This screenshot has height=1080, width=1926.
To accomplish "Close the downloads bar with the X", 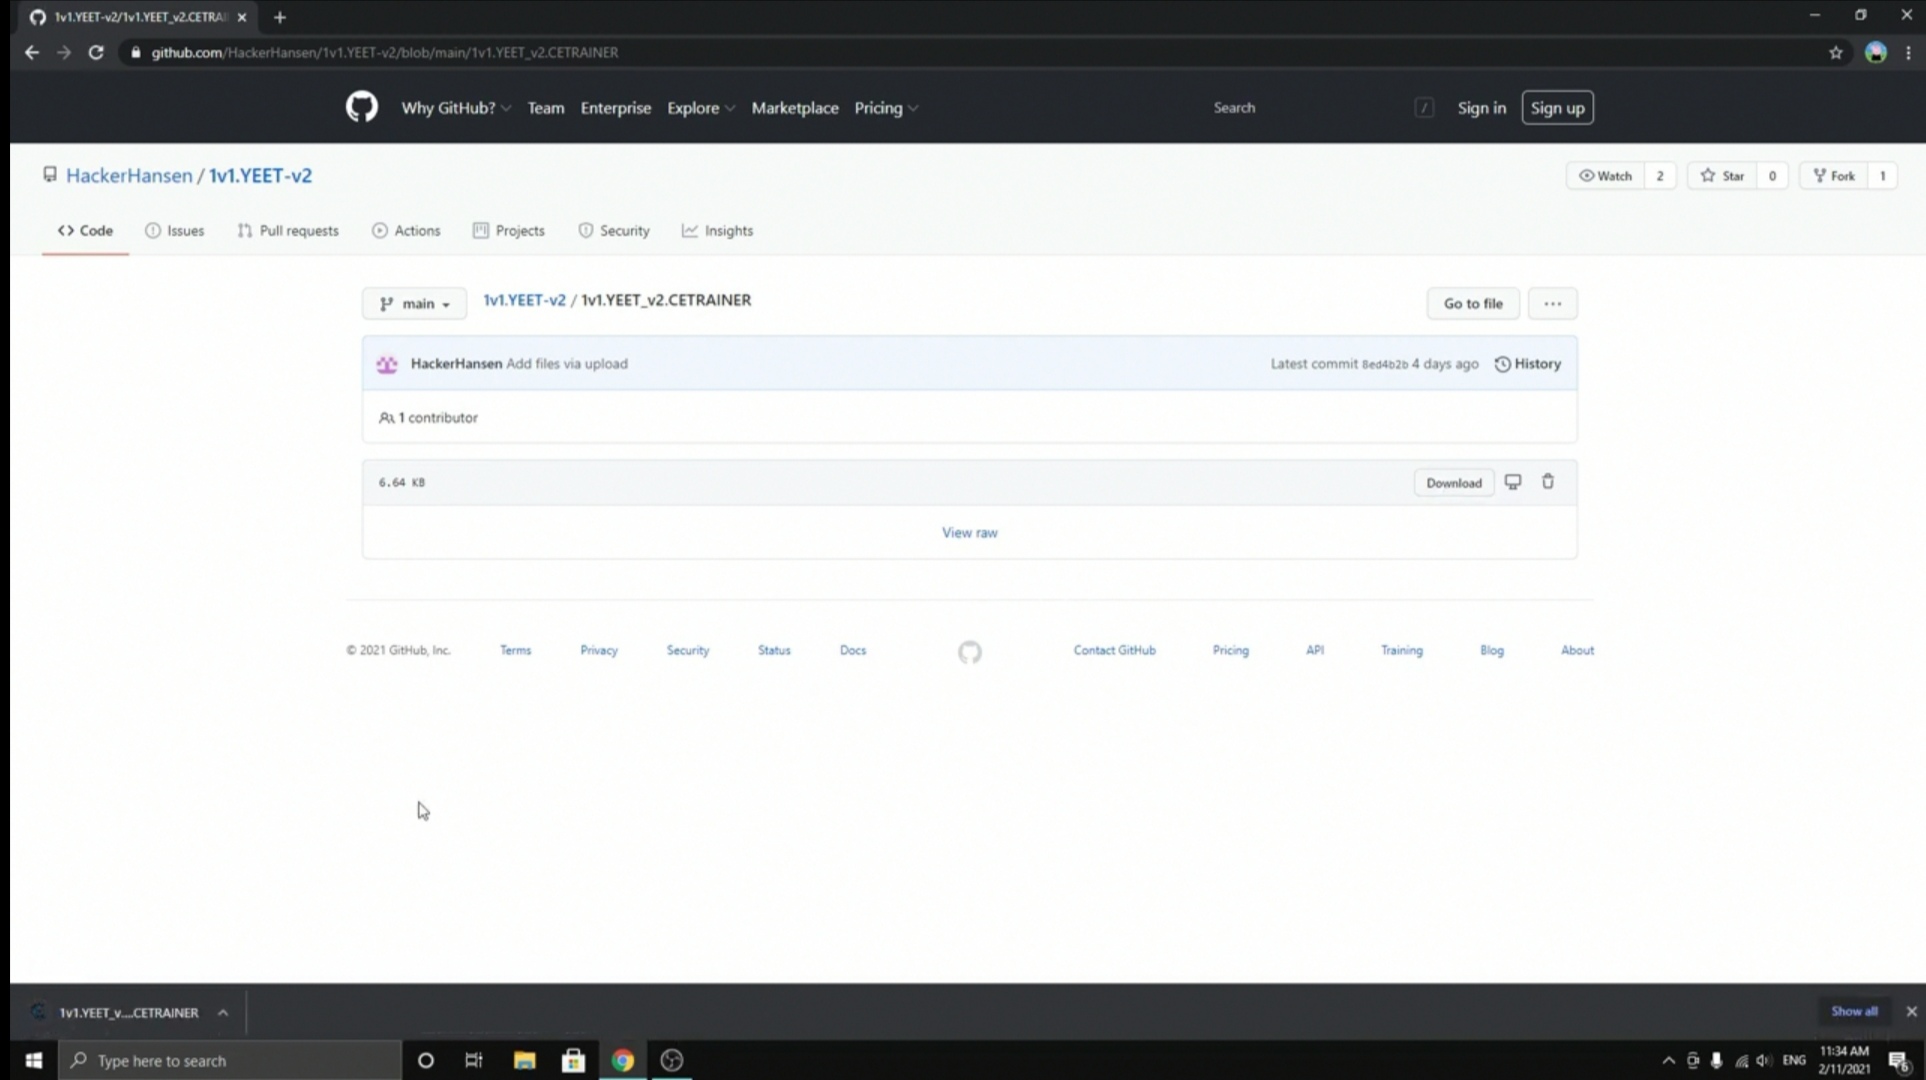I will (1911, 1012).
